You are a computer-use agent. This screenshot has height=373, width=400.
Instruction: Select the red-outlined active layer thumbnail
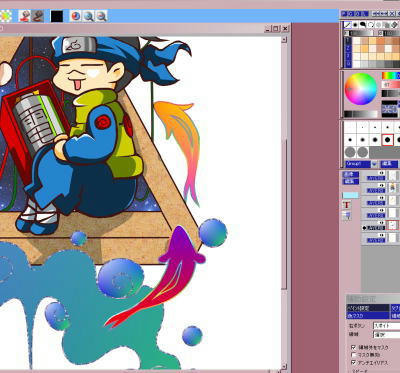394,225
